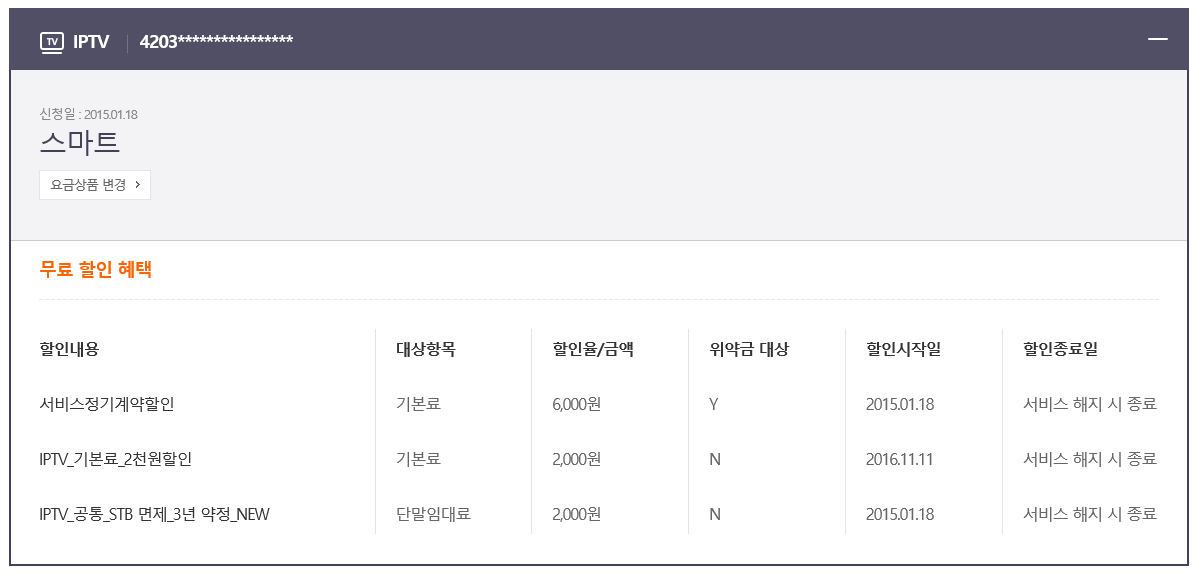This screenshot has width=1203, height=576.
Task: Click the 6,000원 discount amount
Action: pos(576,405)
